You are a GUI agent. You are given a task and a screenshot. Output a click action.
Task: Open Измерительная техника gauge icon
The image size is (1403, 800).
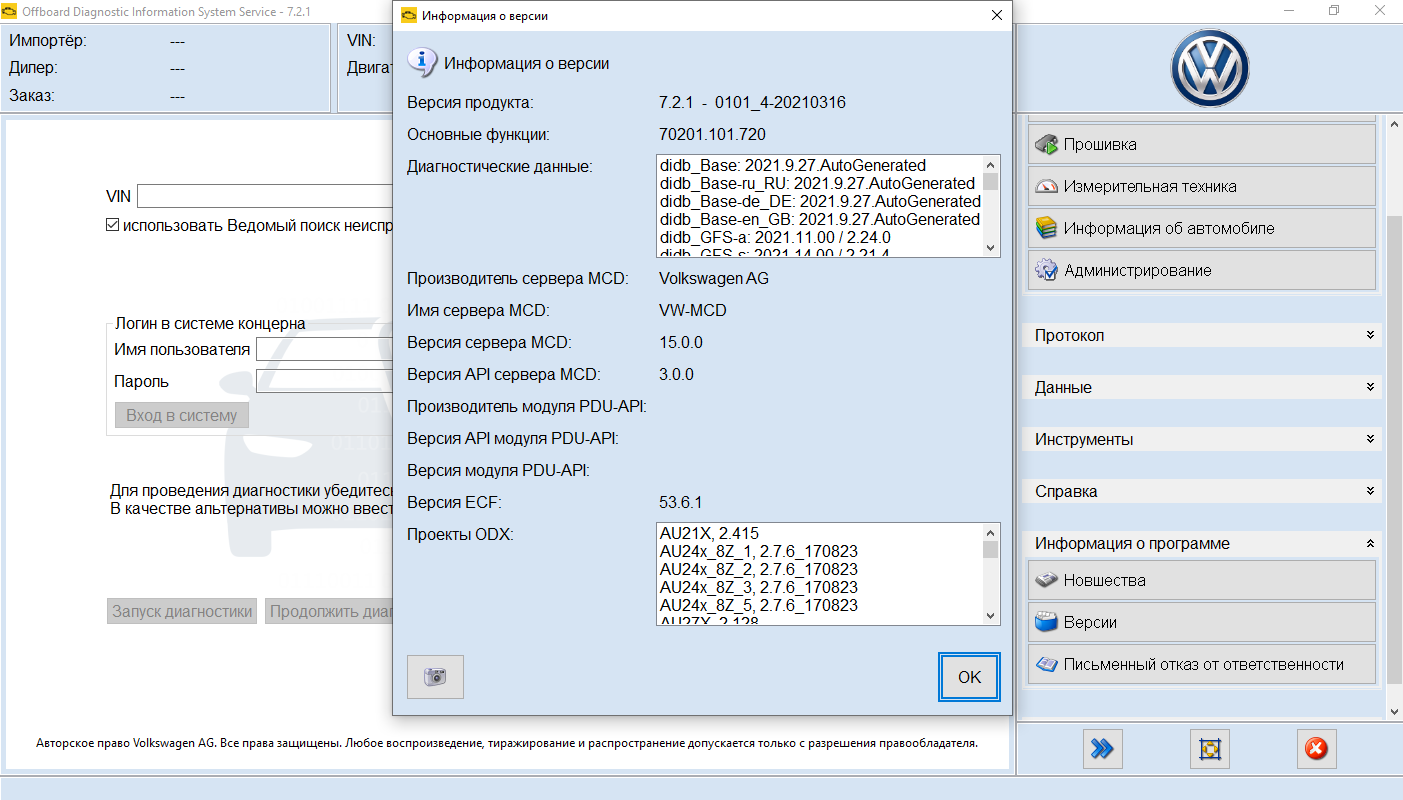[1046, 186]
